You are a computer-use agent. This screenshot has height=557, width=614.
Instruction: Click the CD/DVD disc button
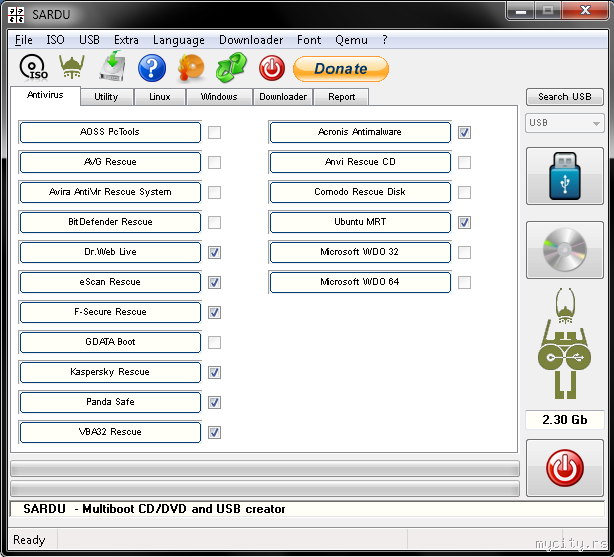point(565,250)
